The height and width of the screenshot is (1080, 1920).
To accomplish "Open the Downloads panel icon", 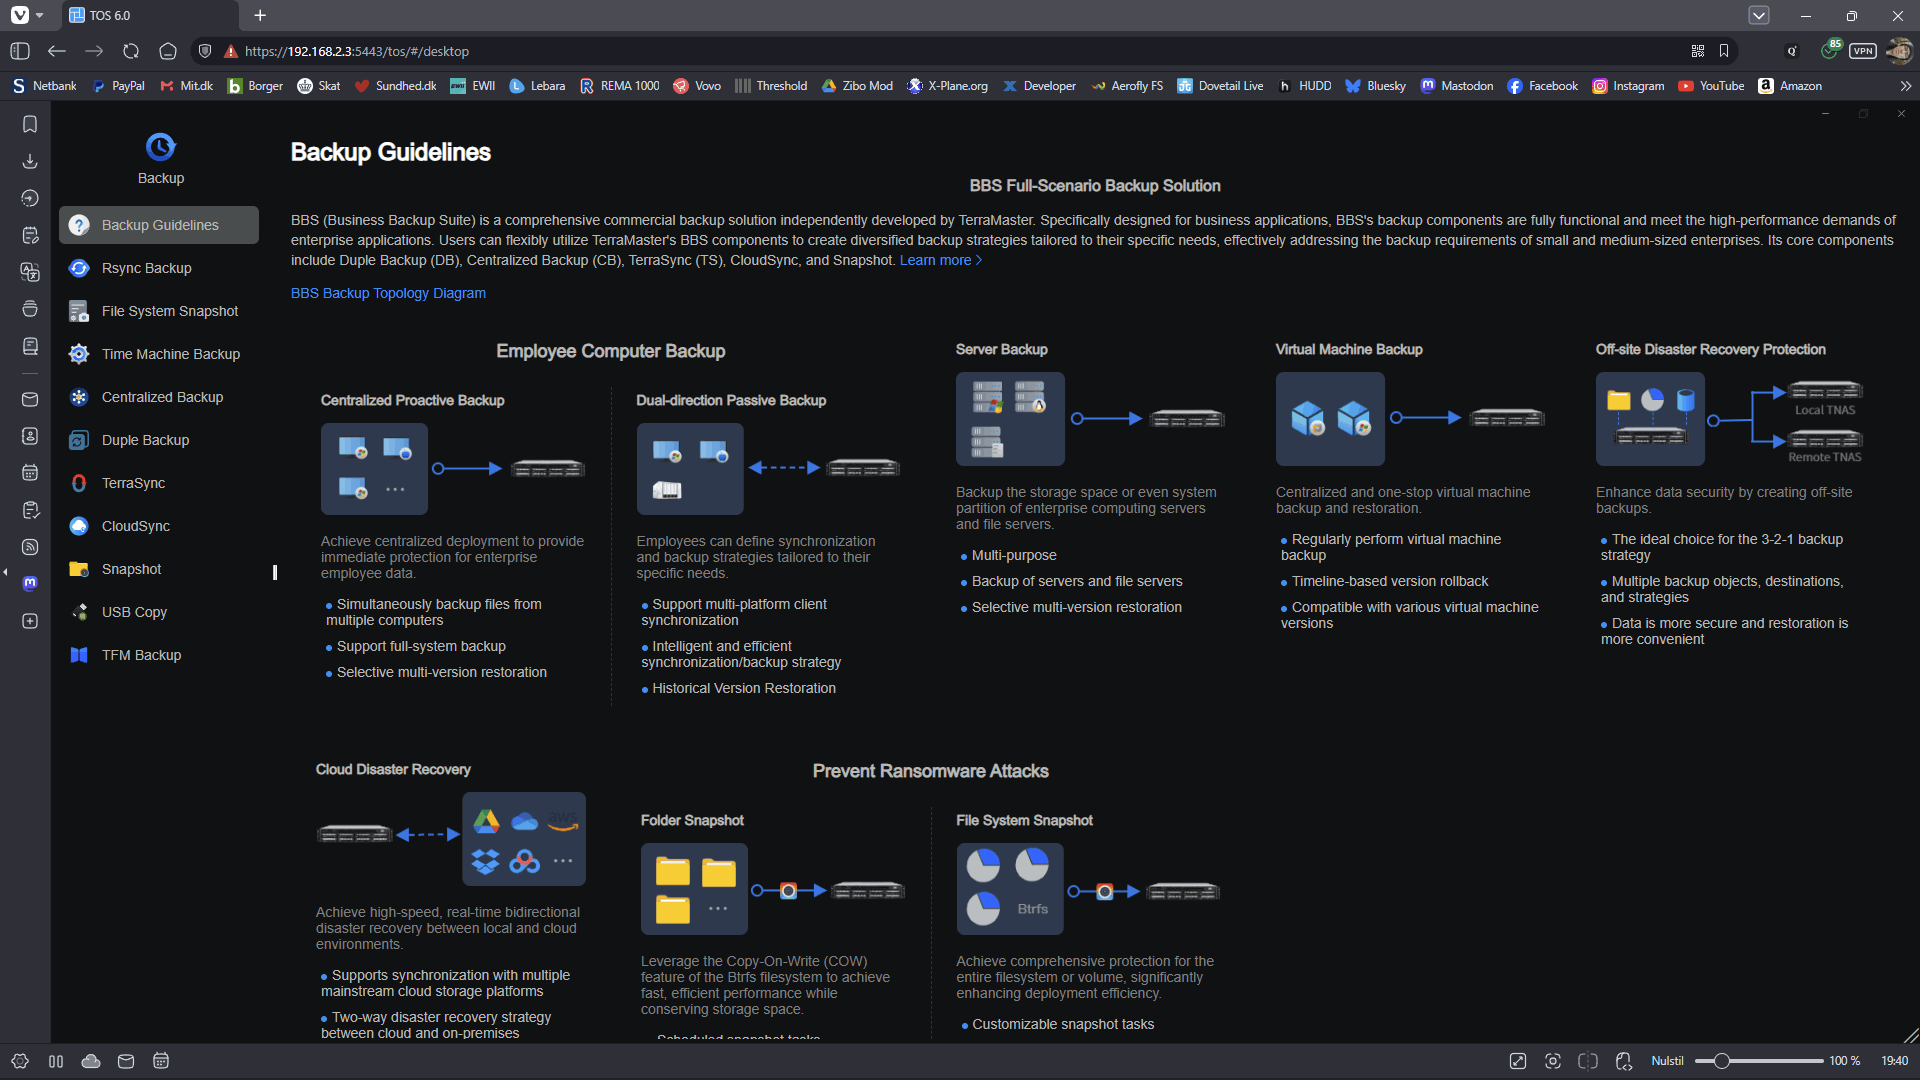I will 30,161.
